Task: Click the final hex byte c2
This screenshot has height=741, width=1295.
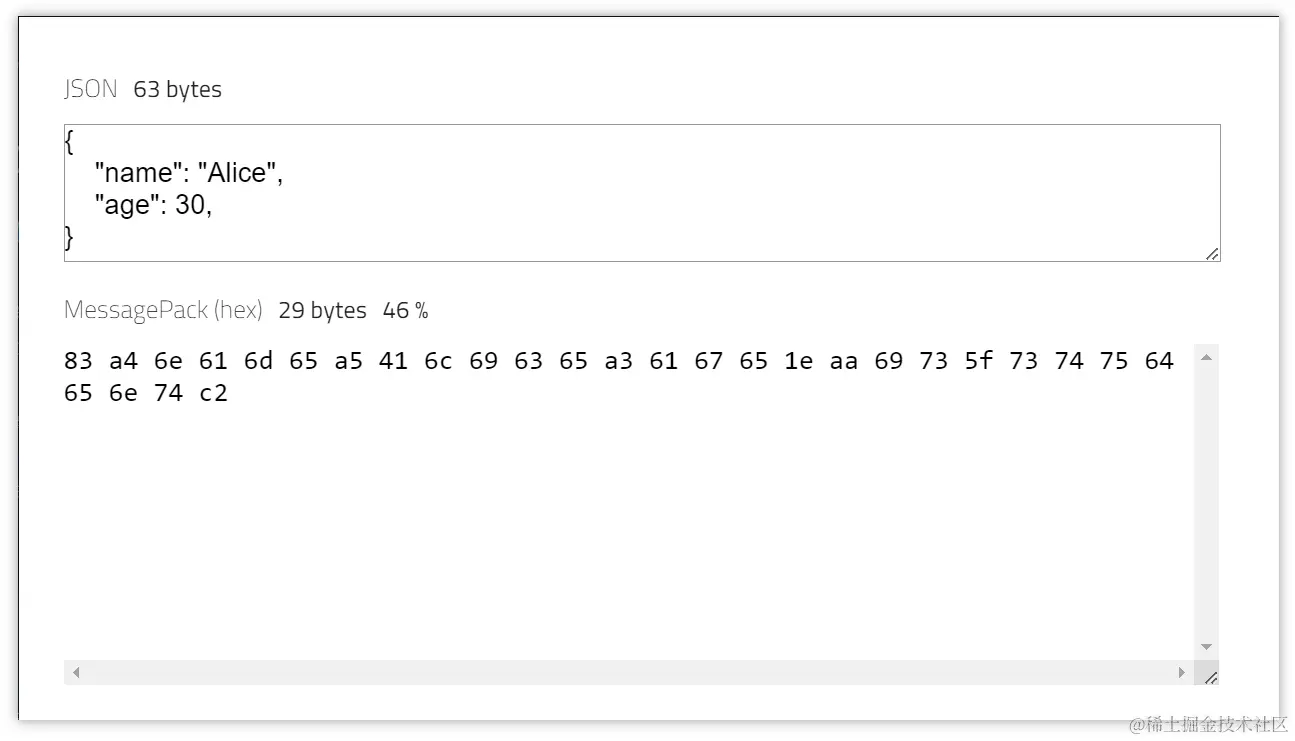Action: (x=213, y=392)
